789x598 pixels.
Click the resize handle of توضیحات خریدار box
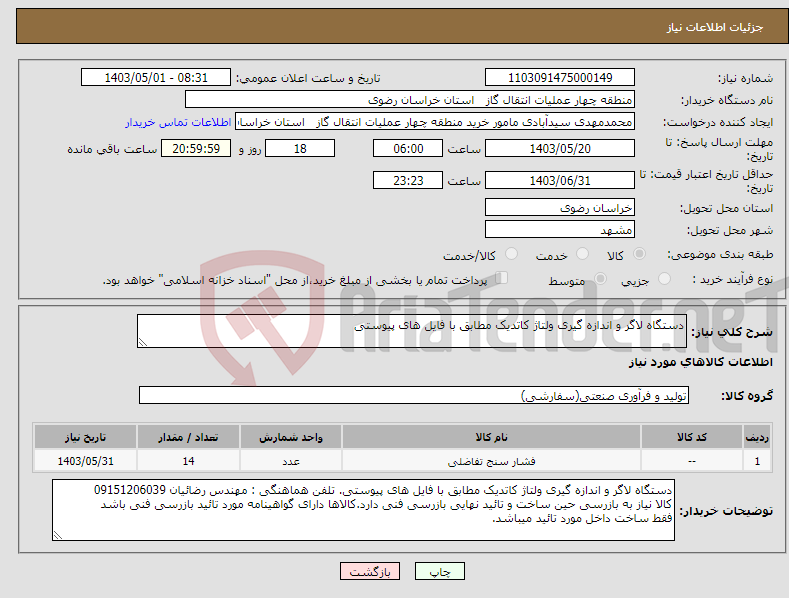(x=58, y=535)
